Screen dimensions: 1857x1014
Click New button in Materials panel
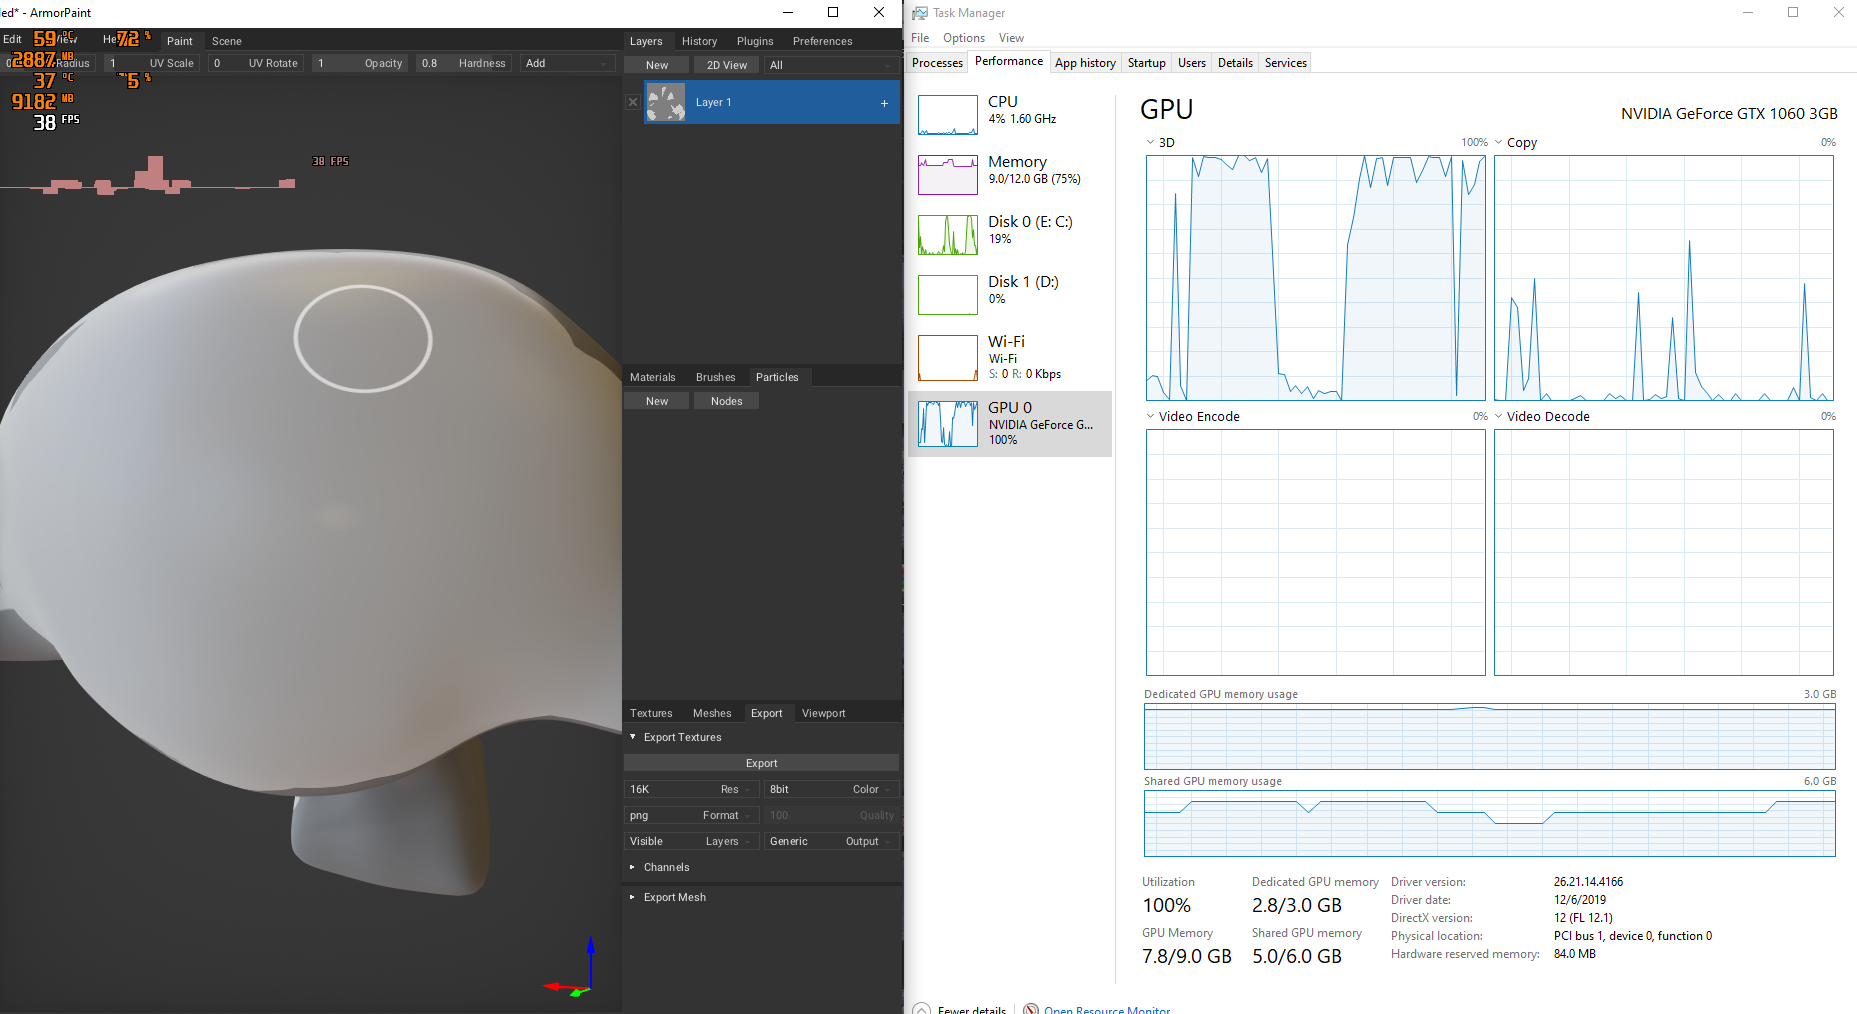pyautogui.click(x=657, y=401)
